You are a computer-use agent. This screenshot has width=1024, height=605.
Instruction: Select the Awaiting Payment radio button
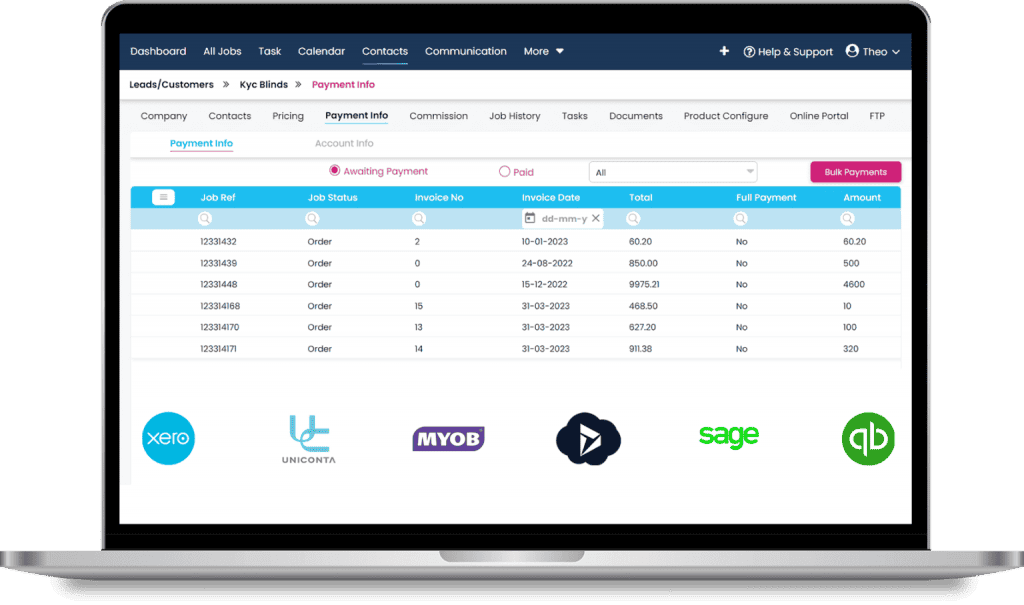click(335, 171)
